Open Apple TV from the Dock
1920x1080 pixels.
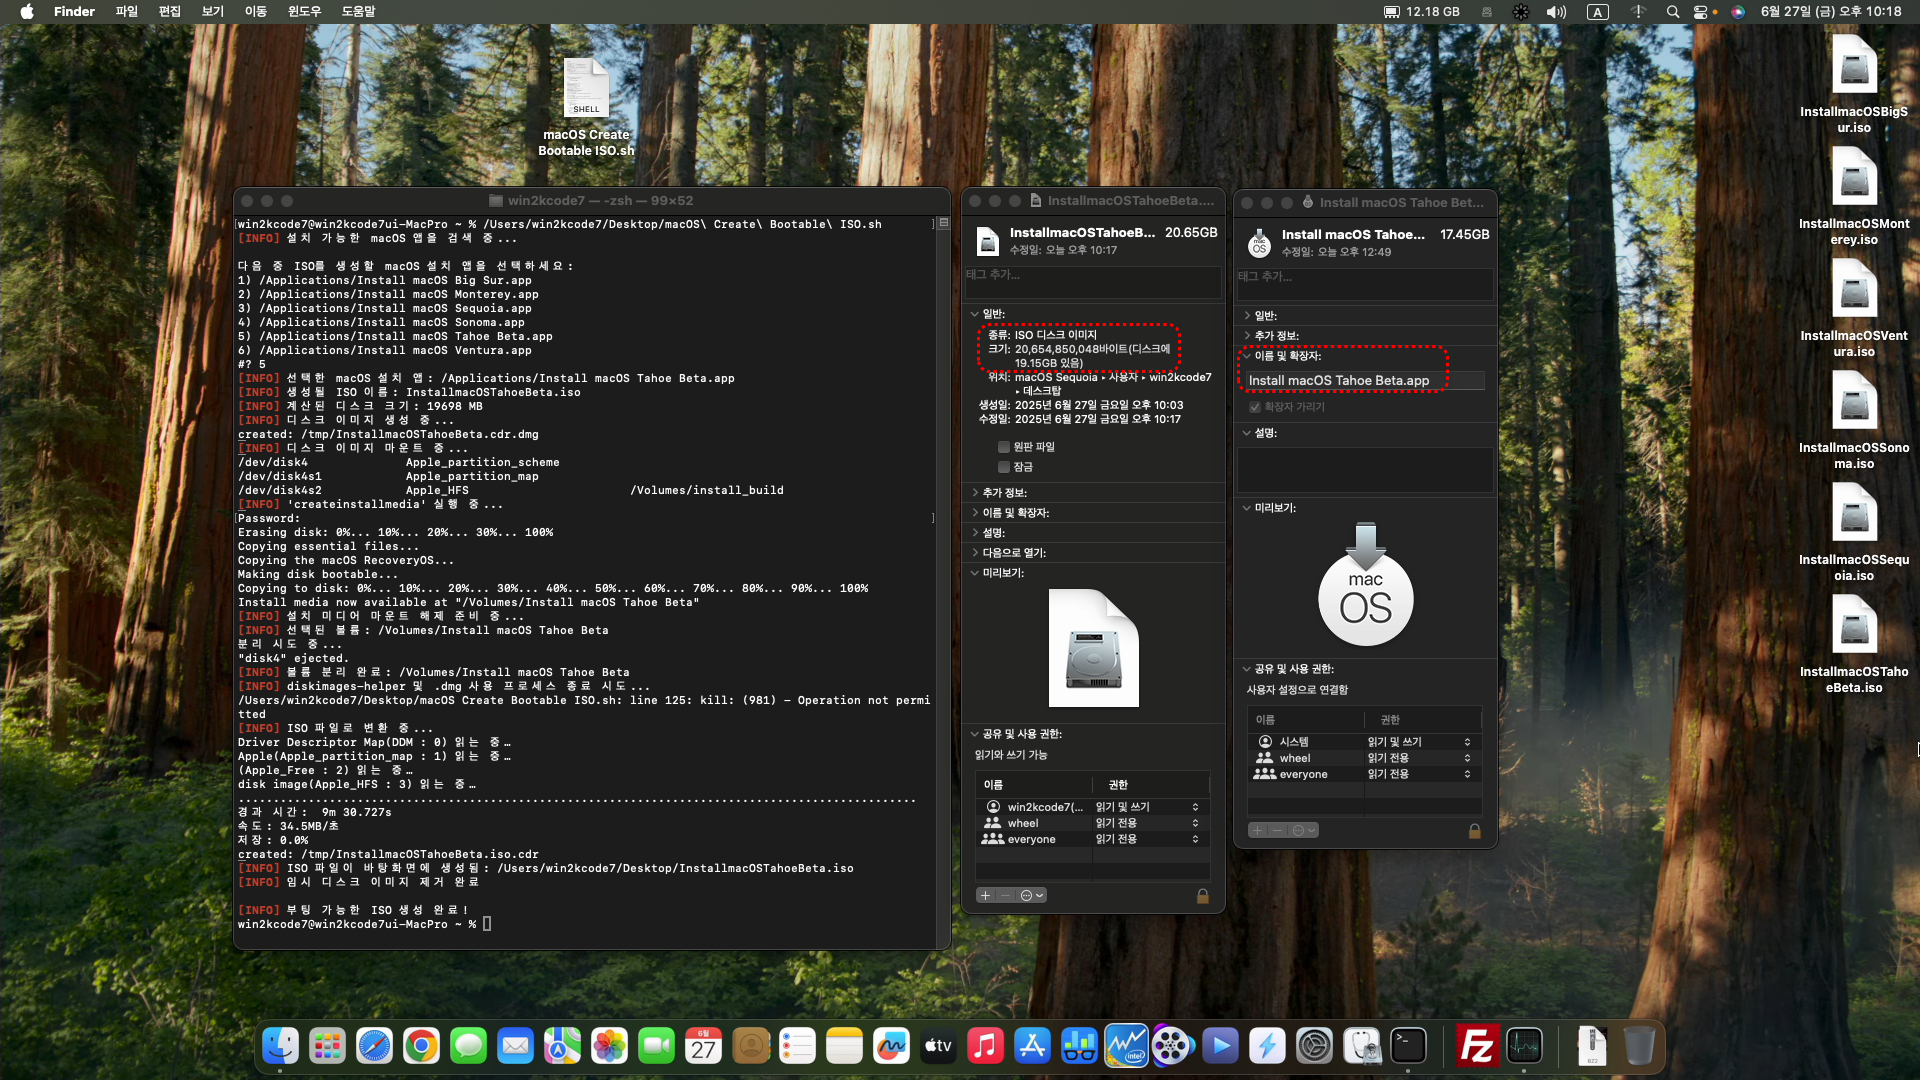[938, 1046]
